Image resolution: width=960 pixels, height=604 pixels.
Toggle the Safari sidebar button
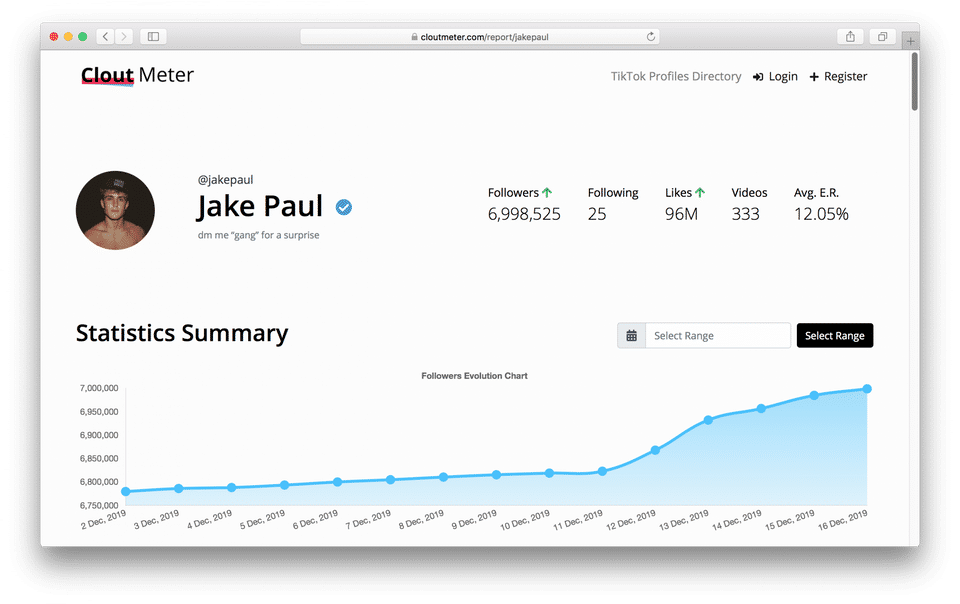pos(154,37)
